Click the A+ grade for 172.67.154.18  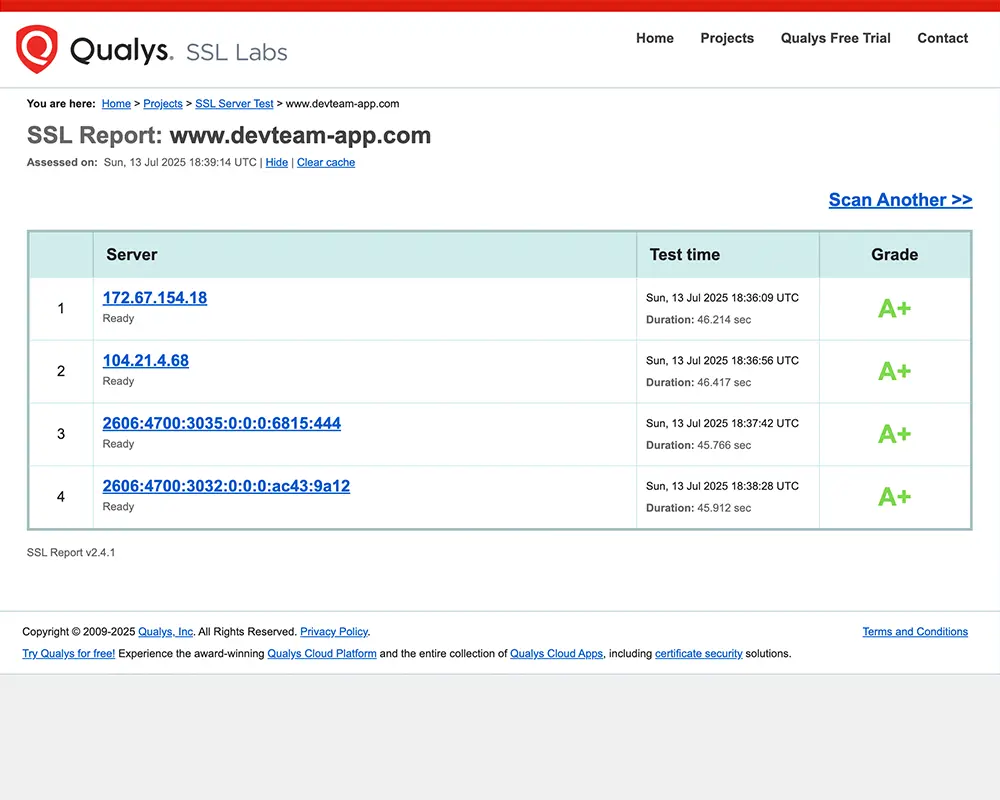point(894,309)
